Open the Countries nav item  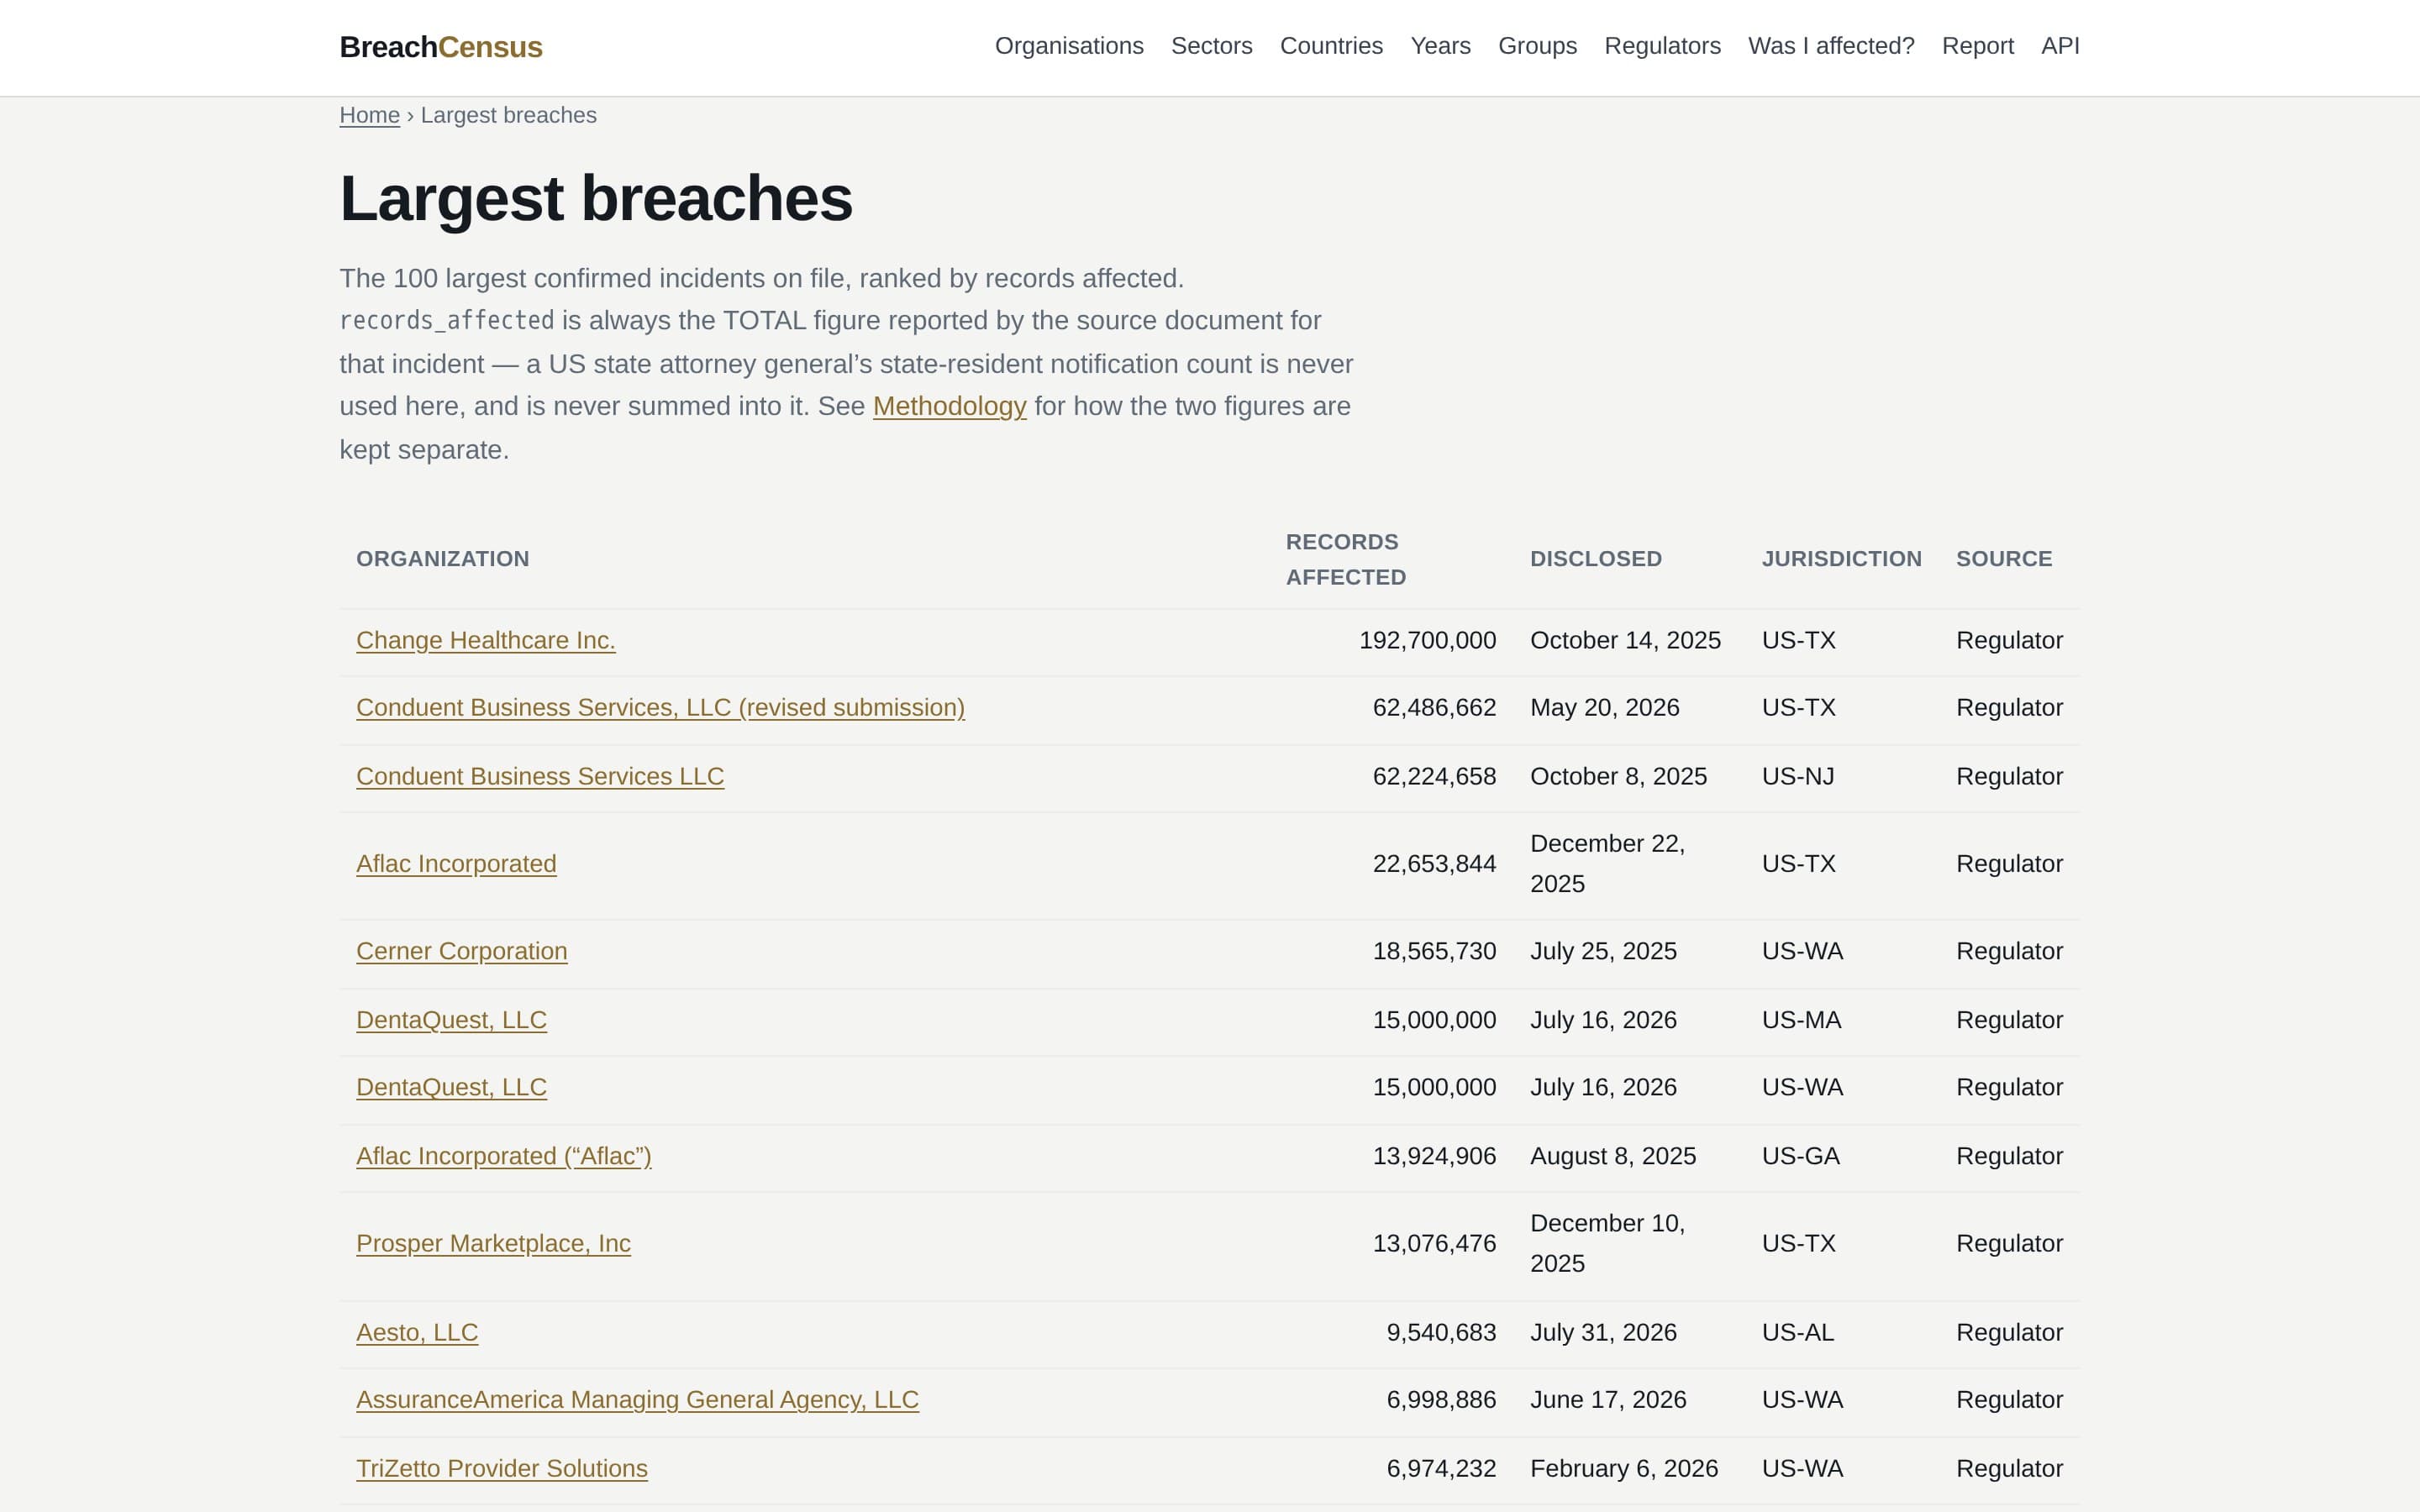click(x=1331, y=46)
